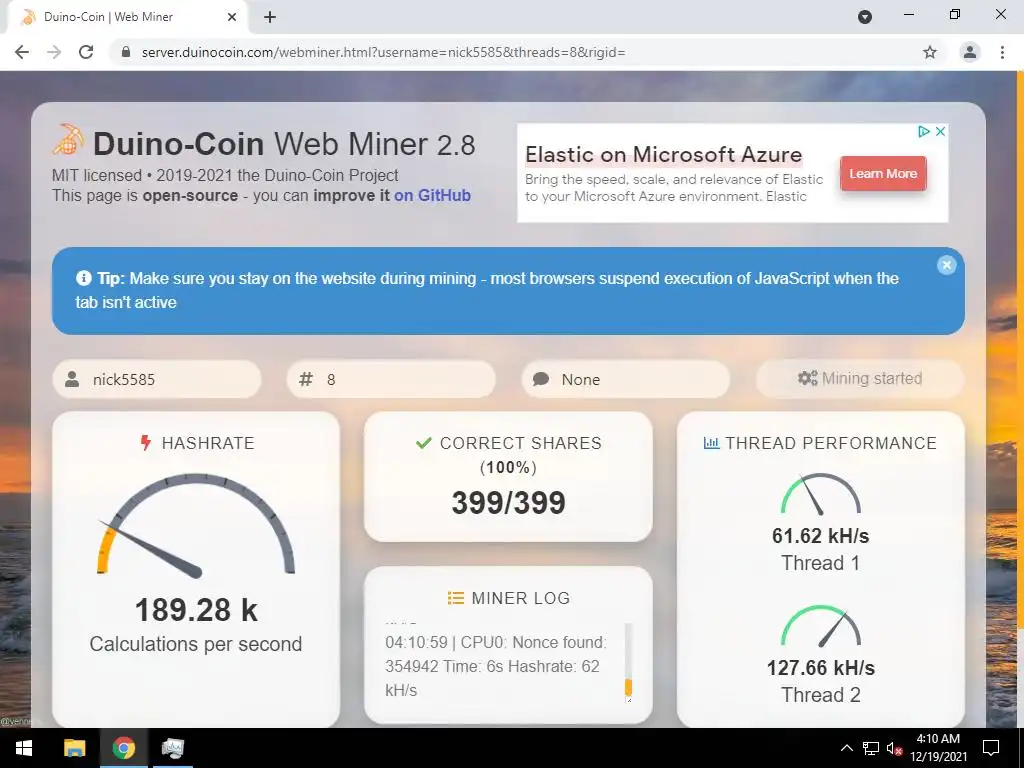The image size is (1024, 768).
Task: Open the Chrome three-dot menu
Action: point(1002,52)
